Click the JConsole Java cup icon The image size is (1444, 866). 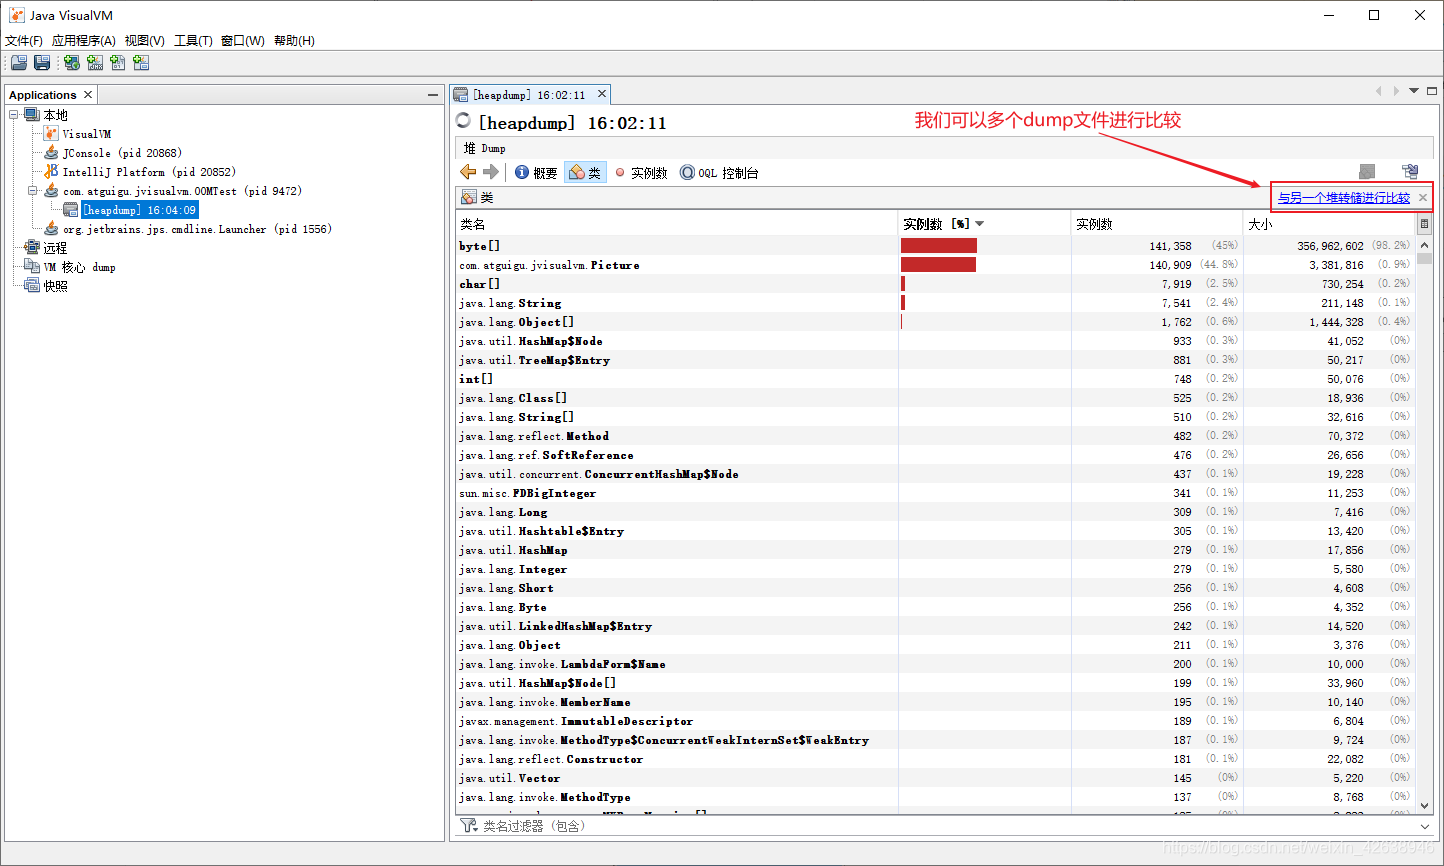[x=51, y=152]
